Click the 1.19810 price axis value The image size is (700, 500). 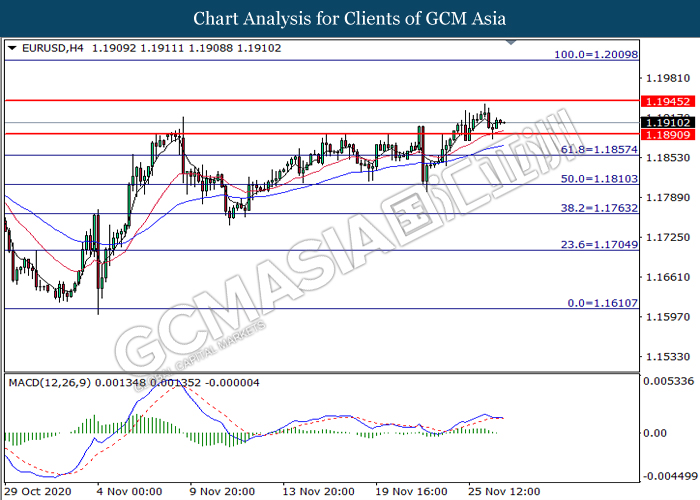(x=668, y=79)
